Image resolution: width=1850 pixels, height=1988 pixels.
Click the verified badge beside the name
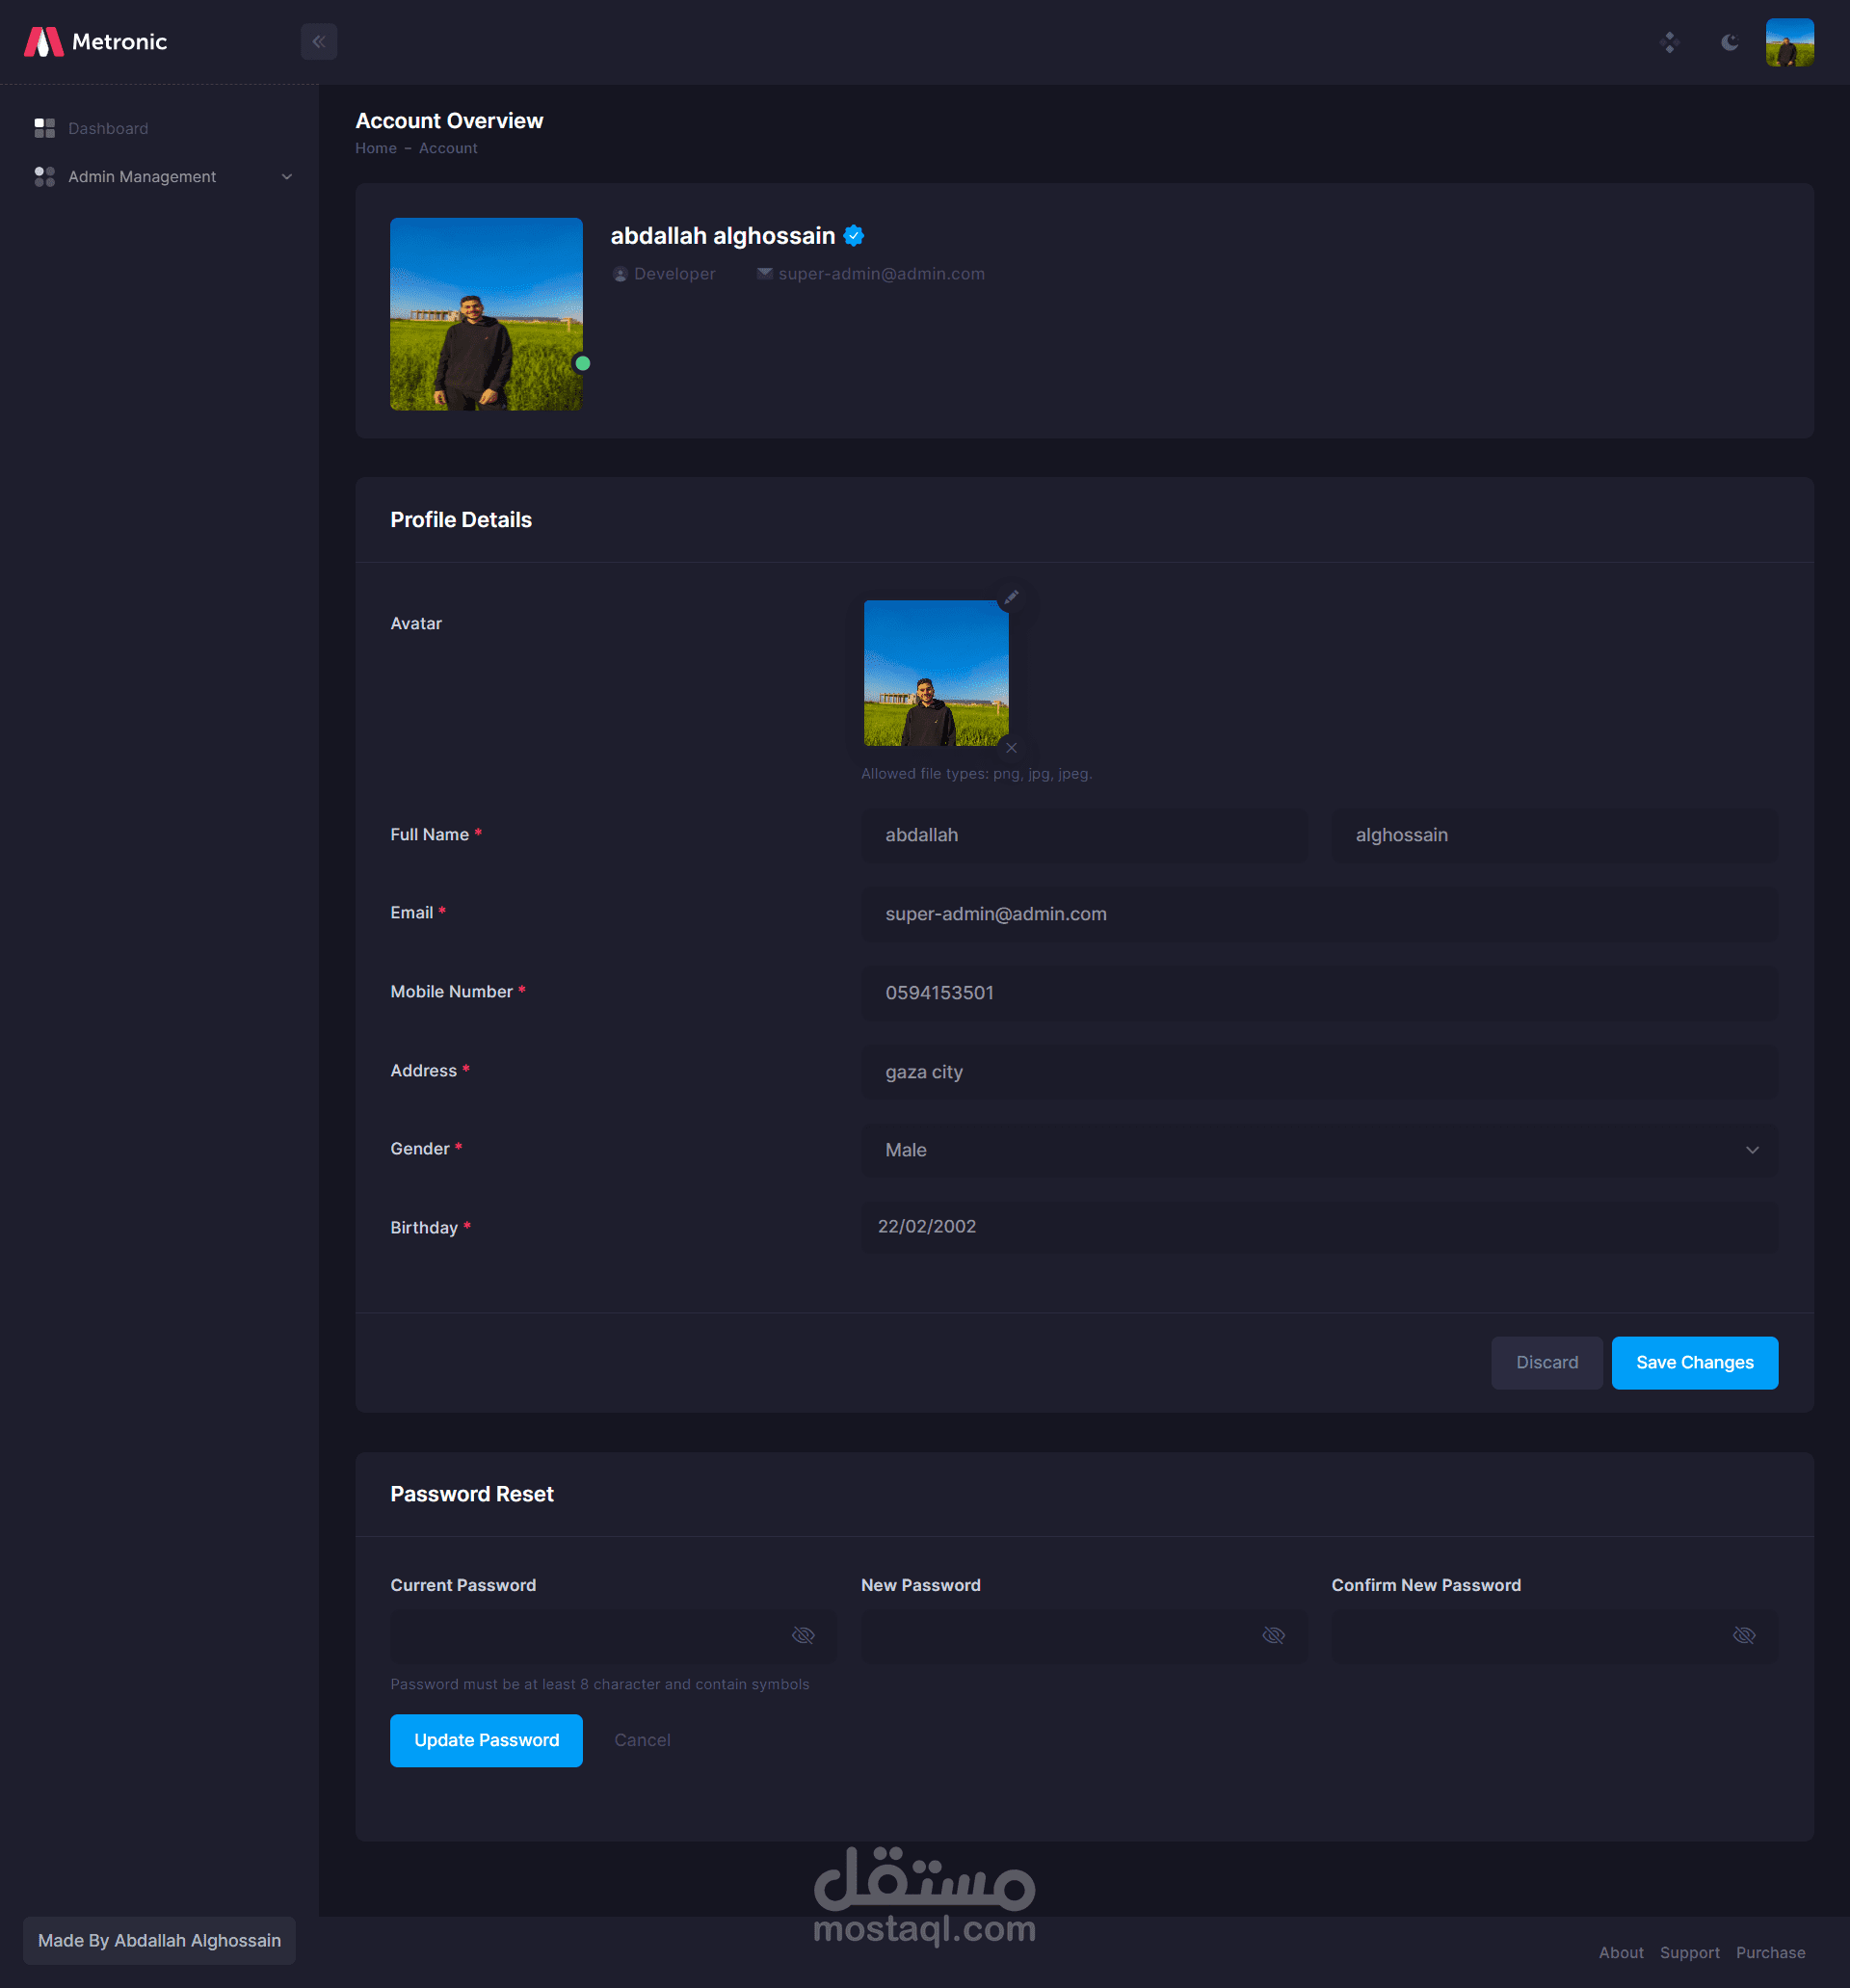[x=853, y=236]
